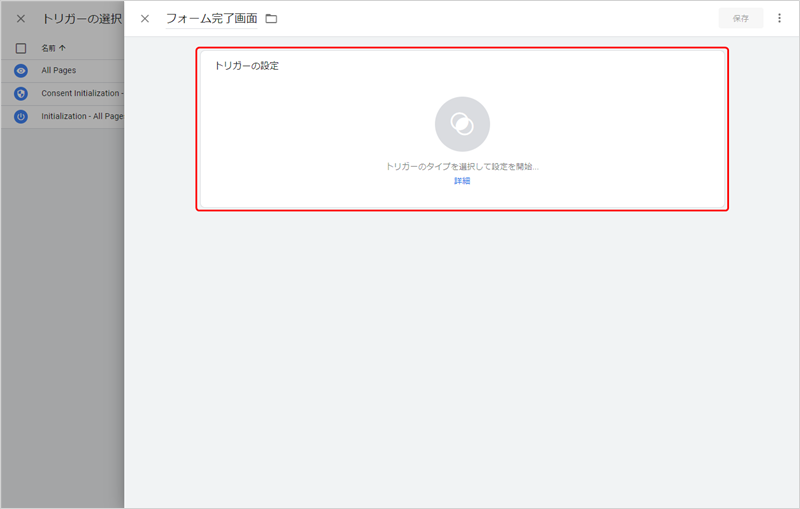Edit the trigger name フォーム完了画面
This screenshot has height=509, width=800.
click(211, 19)
